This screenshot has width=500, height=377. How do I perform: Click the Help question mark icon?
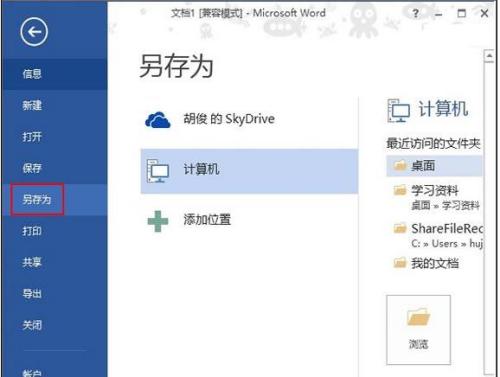(x=415, y=13)
